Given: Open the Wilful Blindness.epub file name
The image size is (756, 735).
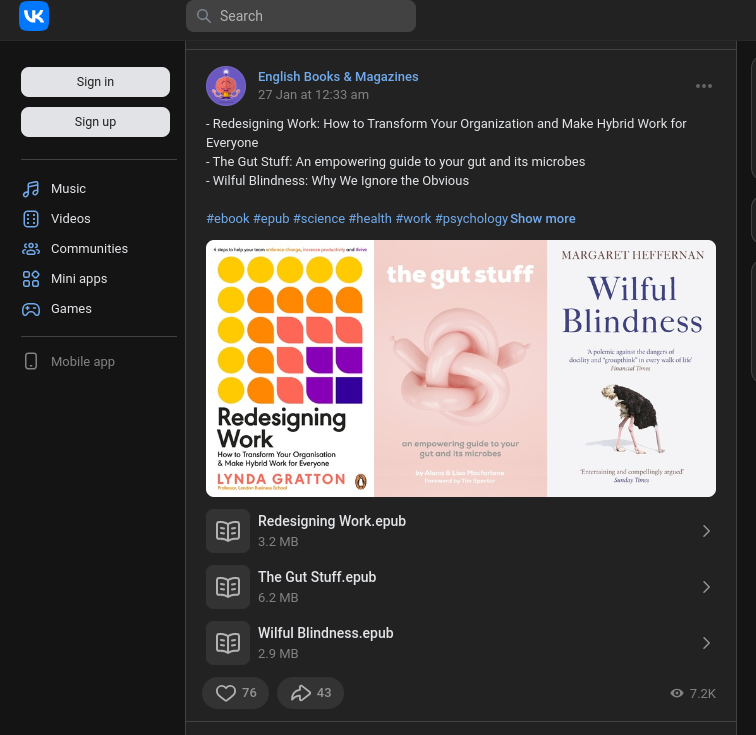Looking at the screenshot, I should (325, 633).
